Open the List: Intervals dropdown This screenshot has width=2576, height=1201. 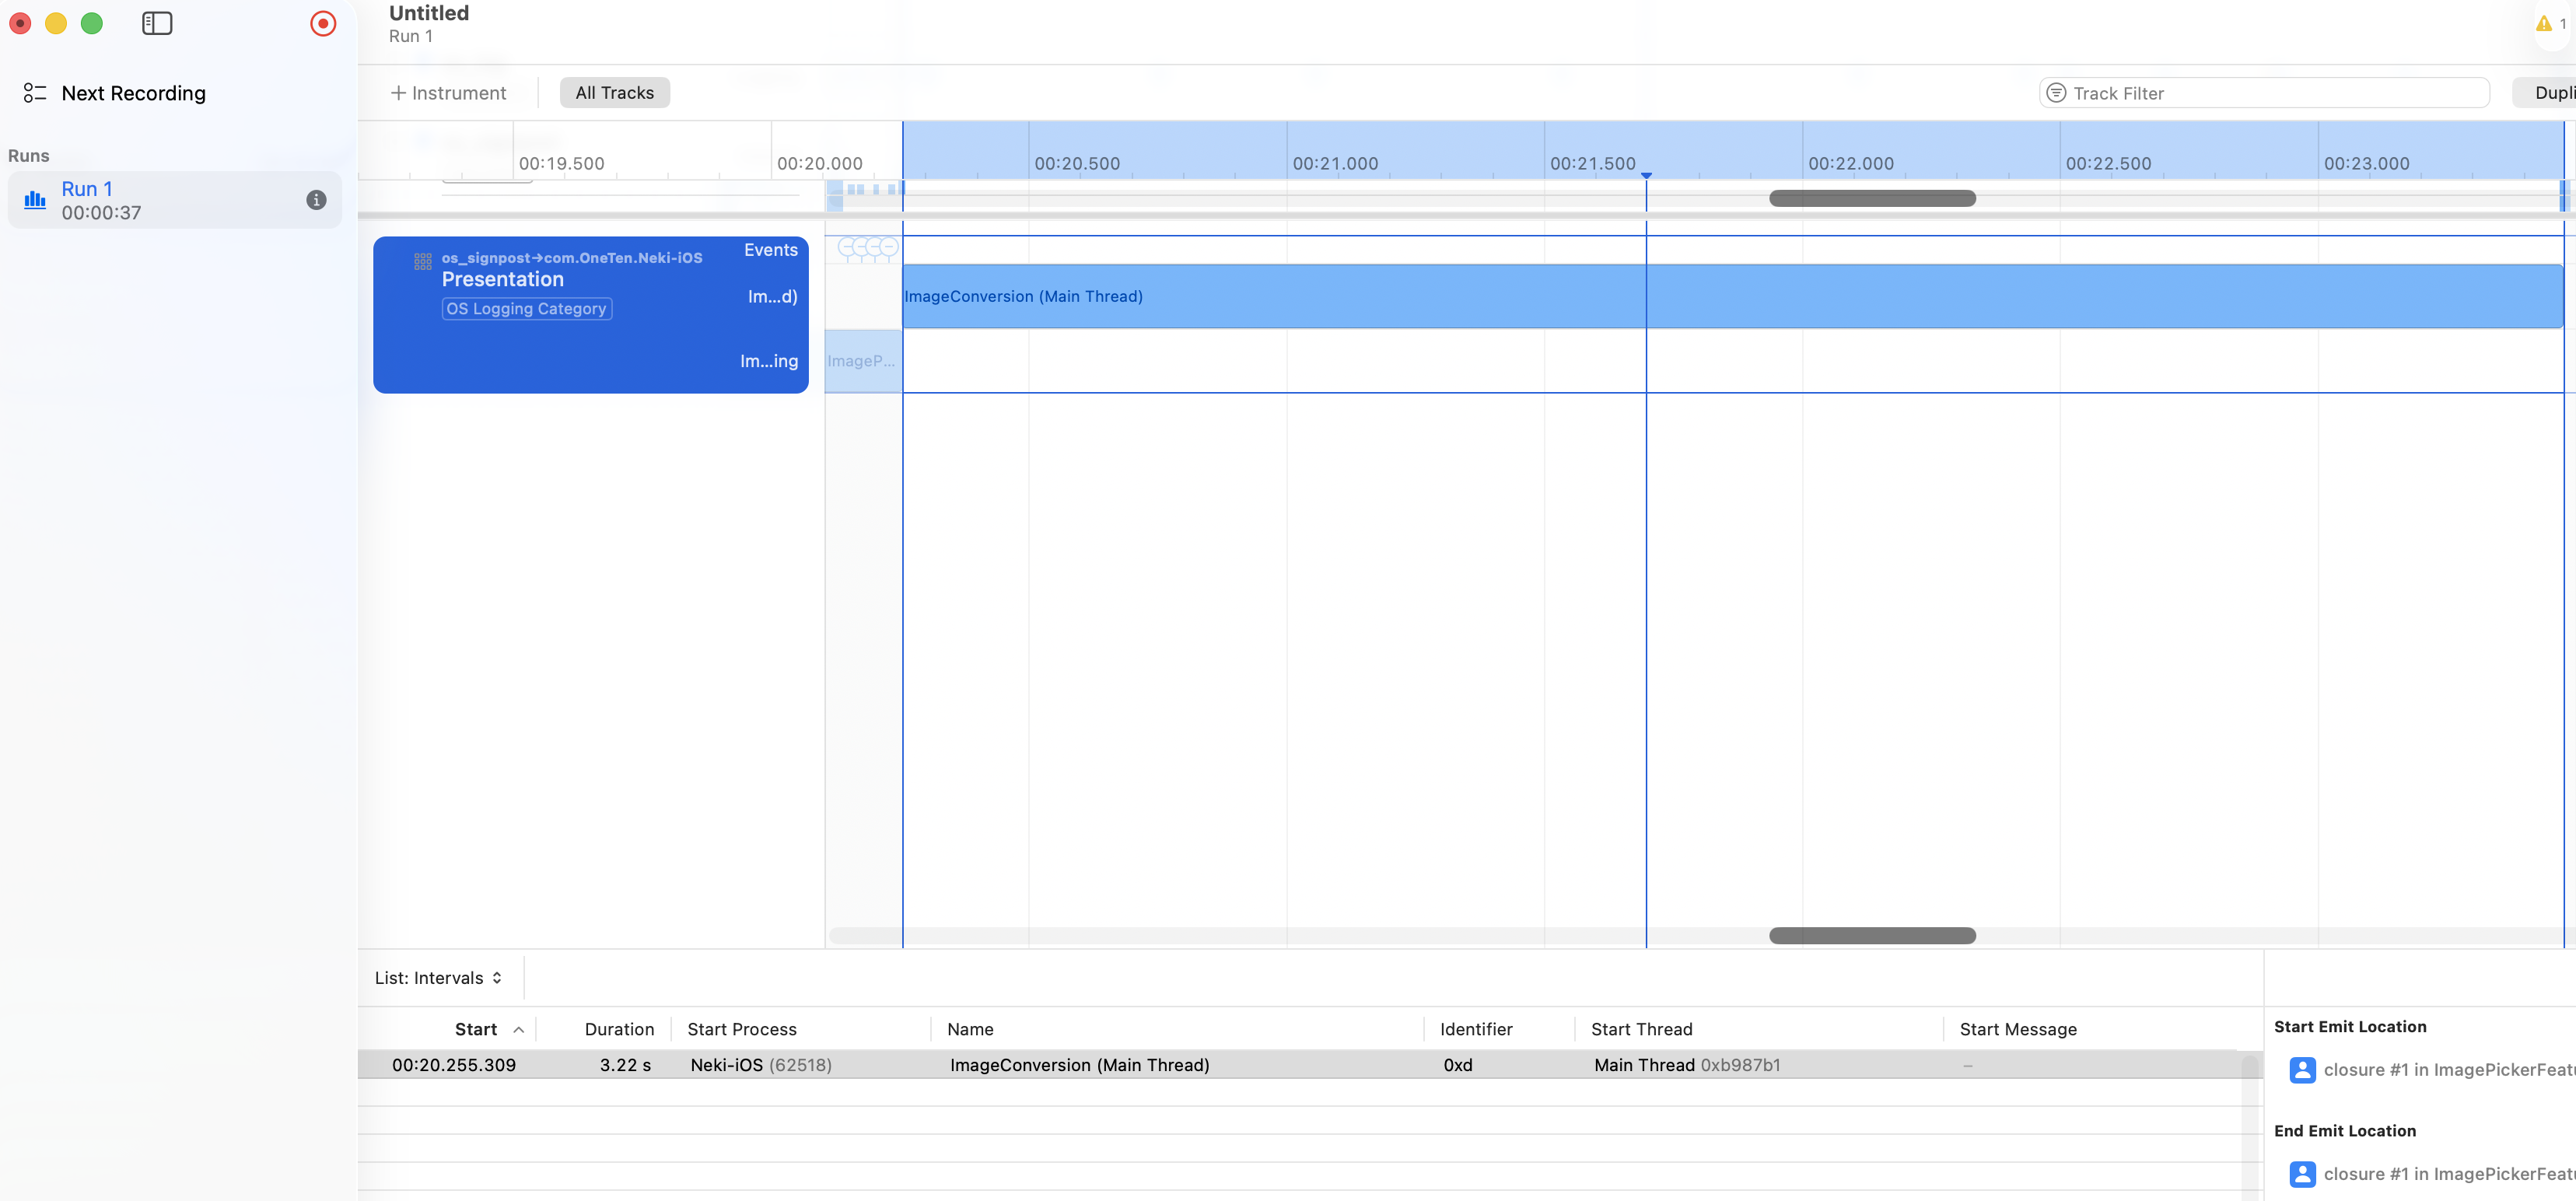pyautogui.click(x=438, y=978)
